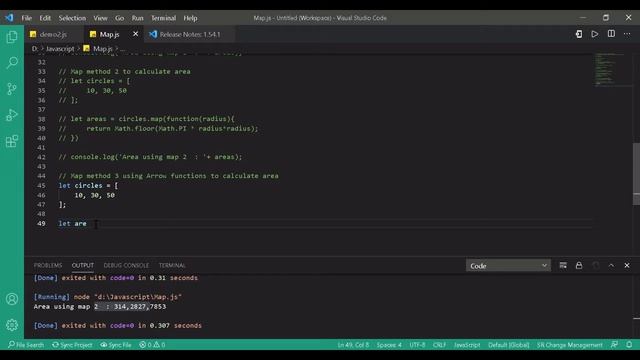
Task: Click line number 44 in gutter
Action: (41, 176)
